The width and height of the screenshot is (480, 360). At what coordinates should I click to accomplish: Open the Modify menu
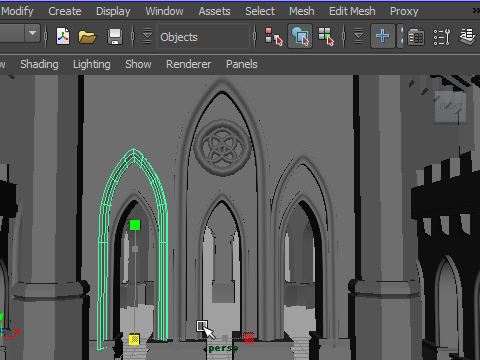point(17,11)
